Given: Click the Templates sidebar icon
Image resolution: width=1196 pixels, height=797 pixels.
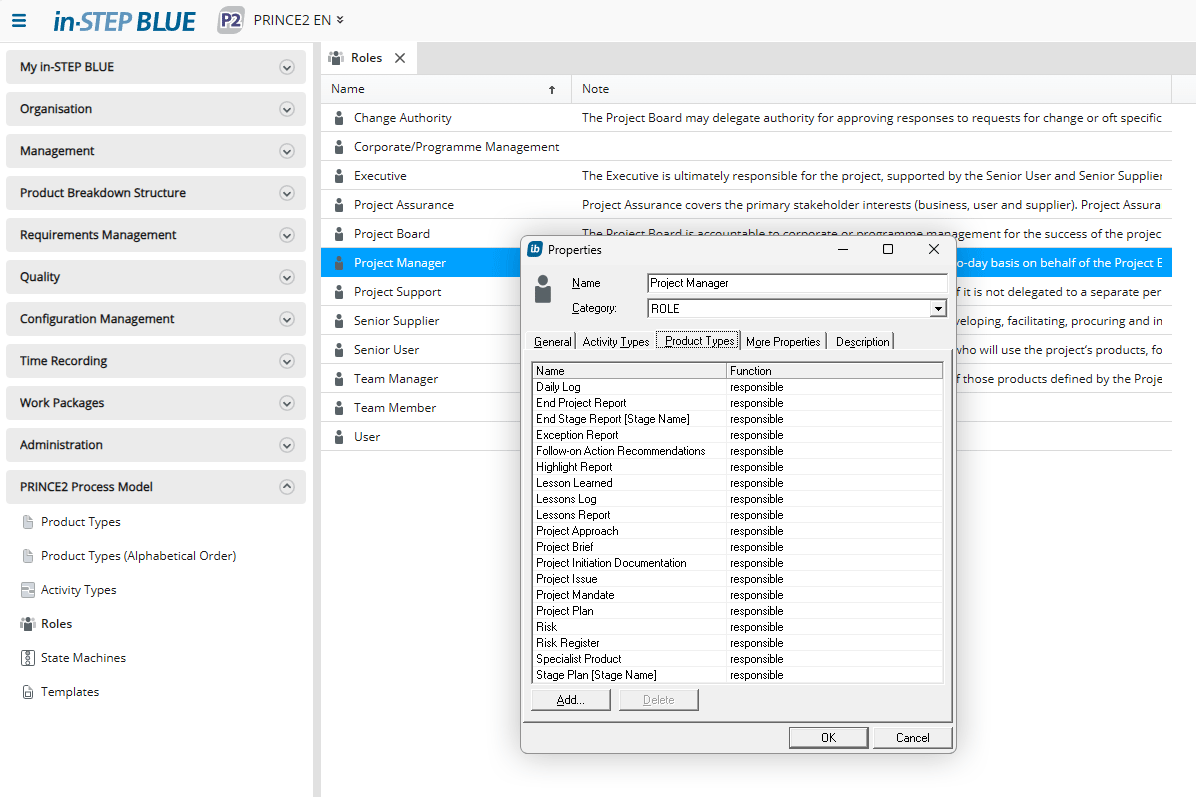Looking at the screenshot, I should 28,692.
